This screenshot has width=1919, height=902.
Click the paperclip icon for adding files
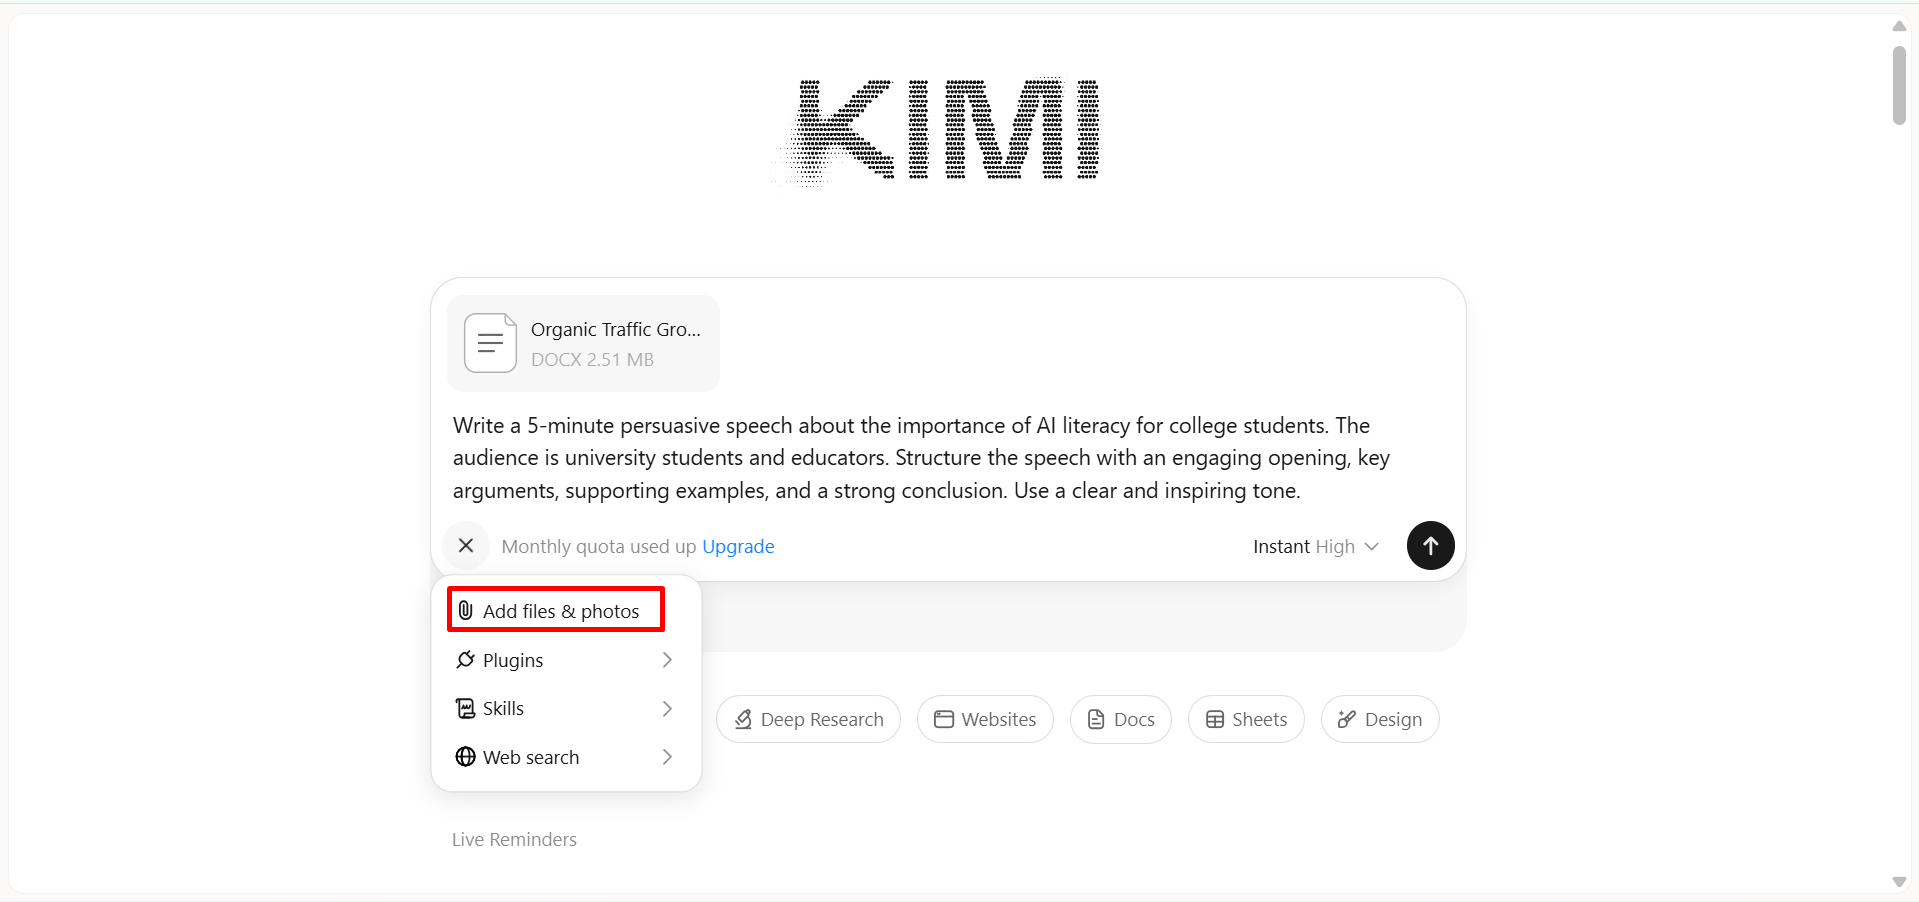(466, 610)
